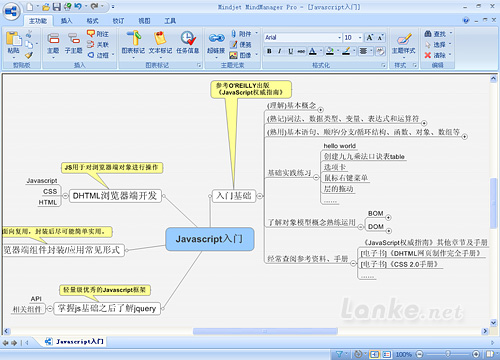Select the 掌握js基础之后了解jquery topic
The height and width of the screenshot is (360, 500).
click(x=107, y=308)
